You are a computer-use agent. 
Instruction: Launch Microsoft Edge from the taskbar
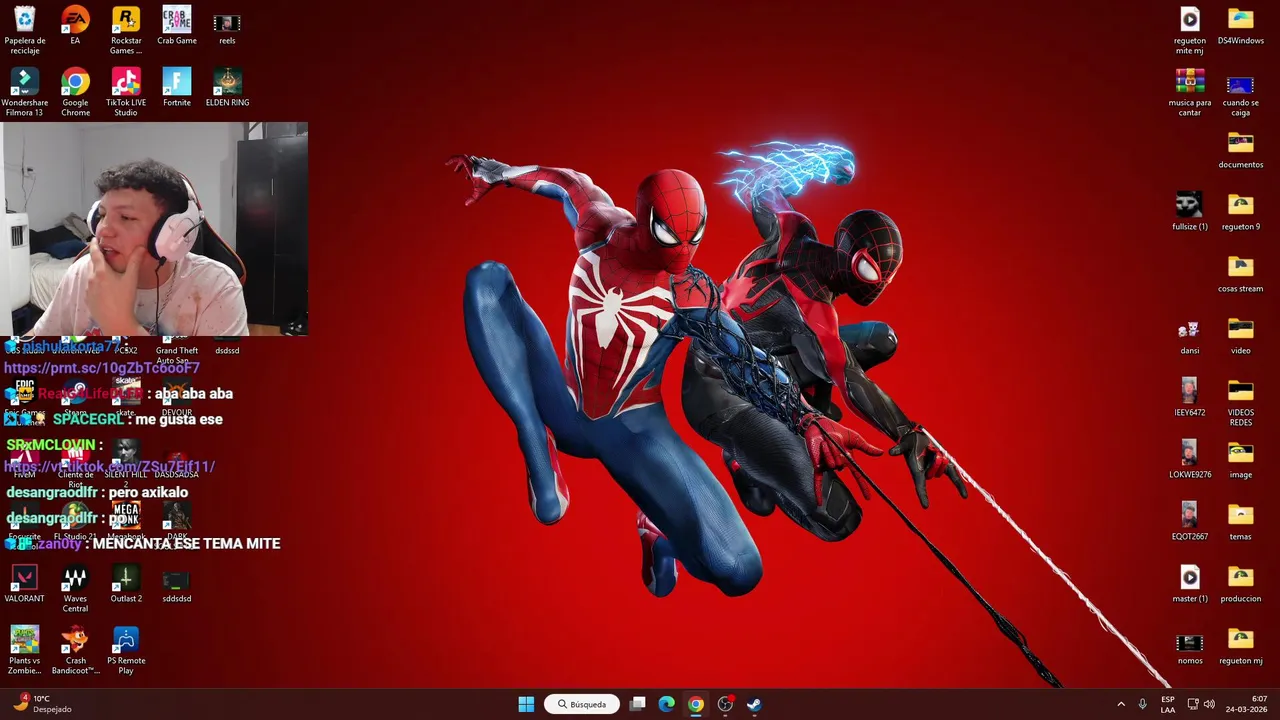tap(666, 704)
